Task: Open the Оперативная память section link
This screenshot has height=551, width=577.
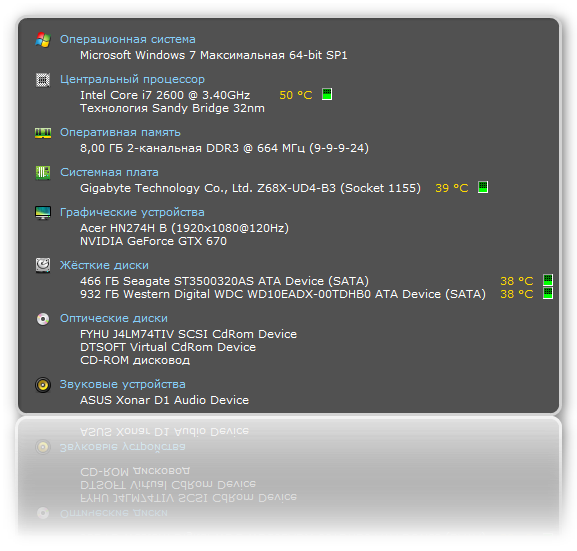Action: [120, 133]
